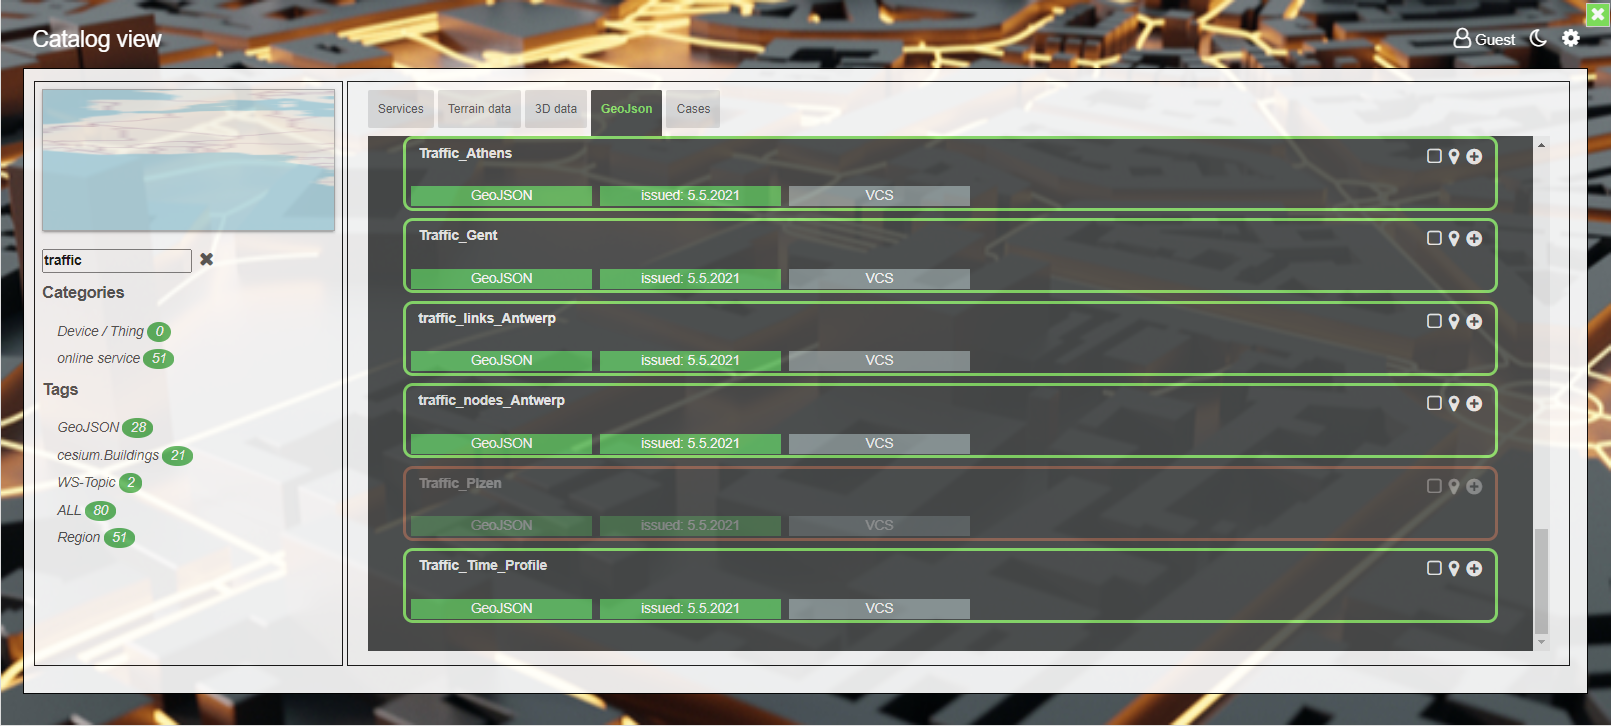Filter by the online service category
This screenshot has width=1611, height=726.
[98, 358]
